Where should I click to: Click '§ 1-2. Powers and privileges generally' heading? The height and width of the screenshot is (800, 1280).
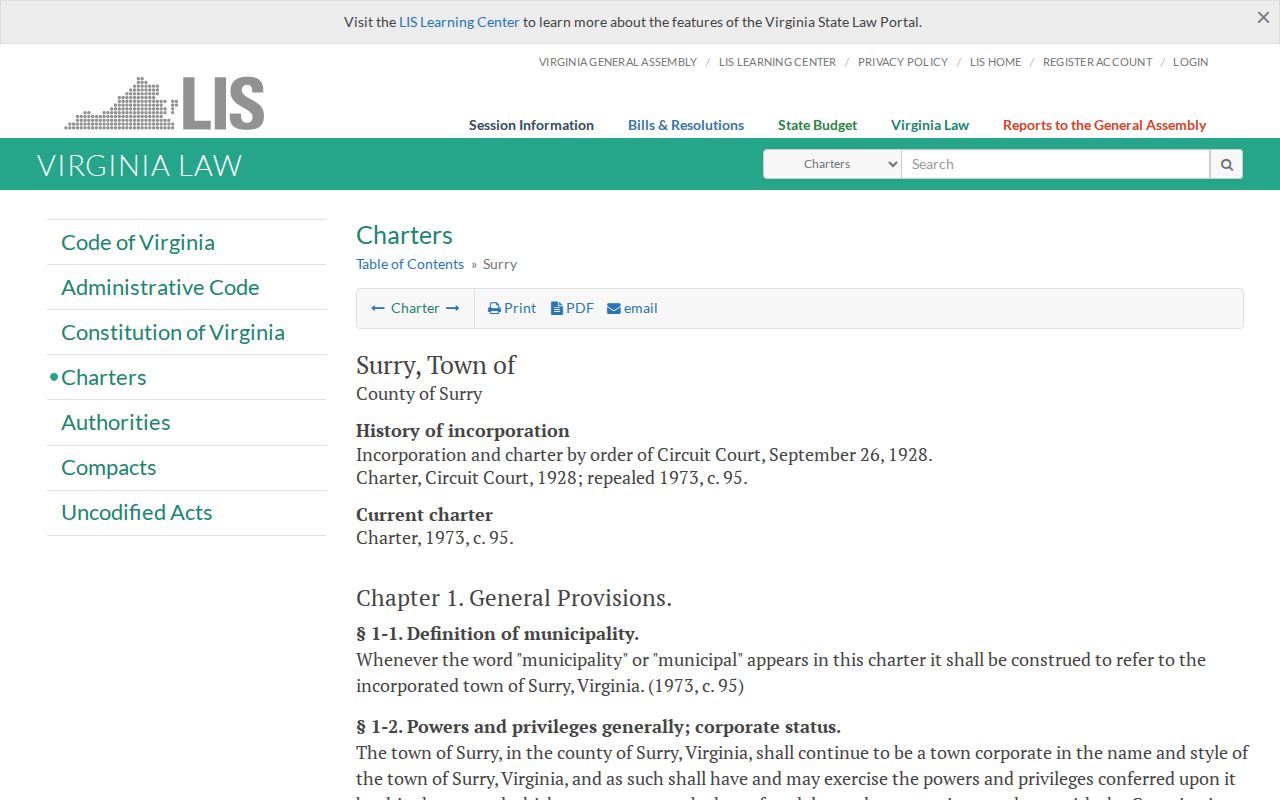click(598, 727)
